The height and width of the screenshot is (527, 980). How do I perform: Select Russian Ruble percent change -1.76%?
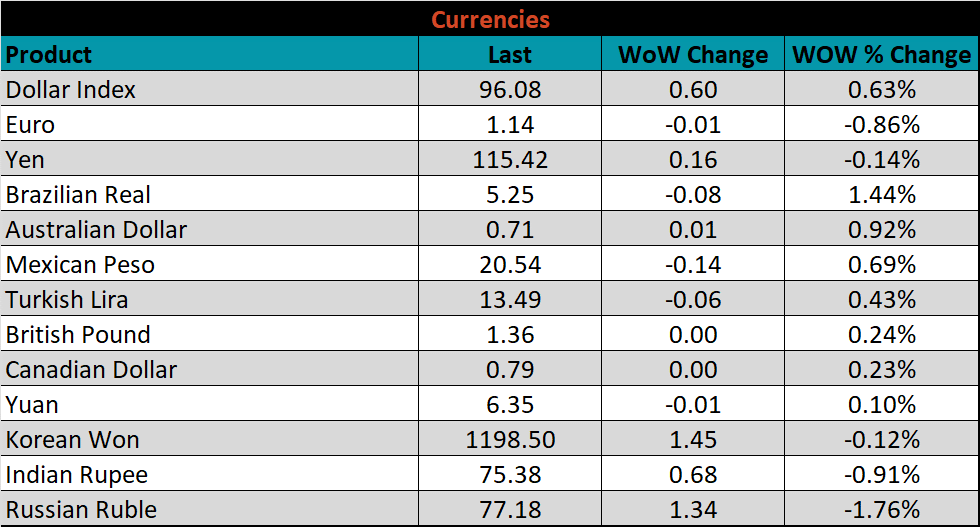881,510
